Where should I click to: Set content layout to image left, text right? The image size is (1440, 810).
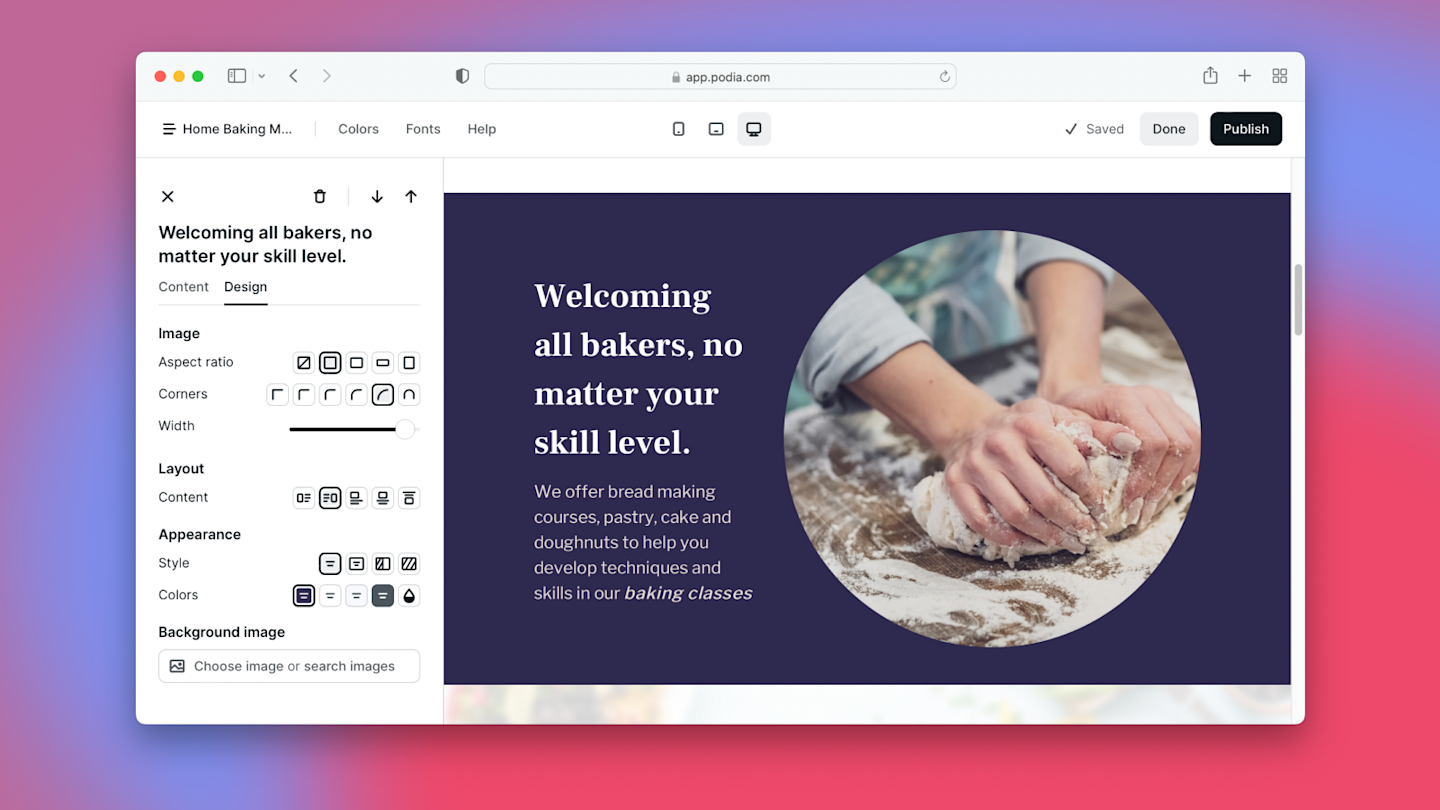(304, 498)
